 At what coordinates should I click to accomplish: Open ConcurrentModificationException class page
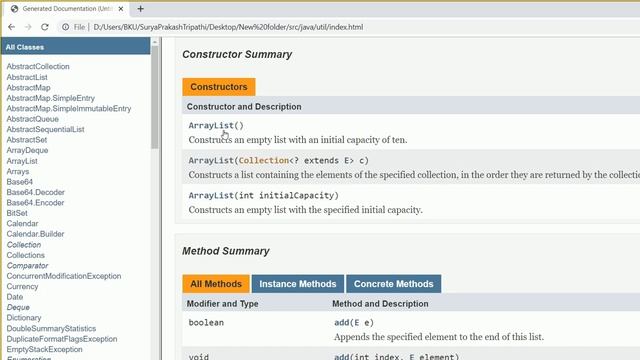coord(64,276)
